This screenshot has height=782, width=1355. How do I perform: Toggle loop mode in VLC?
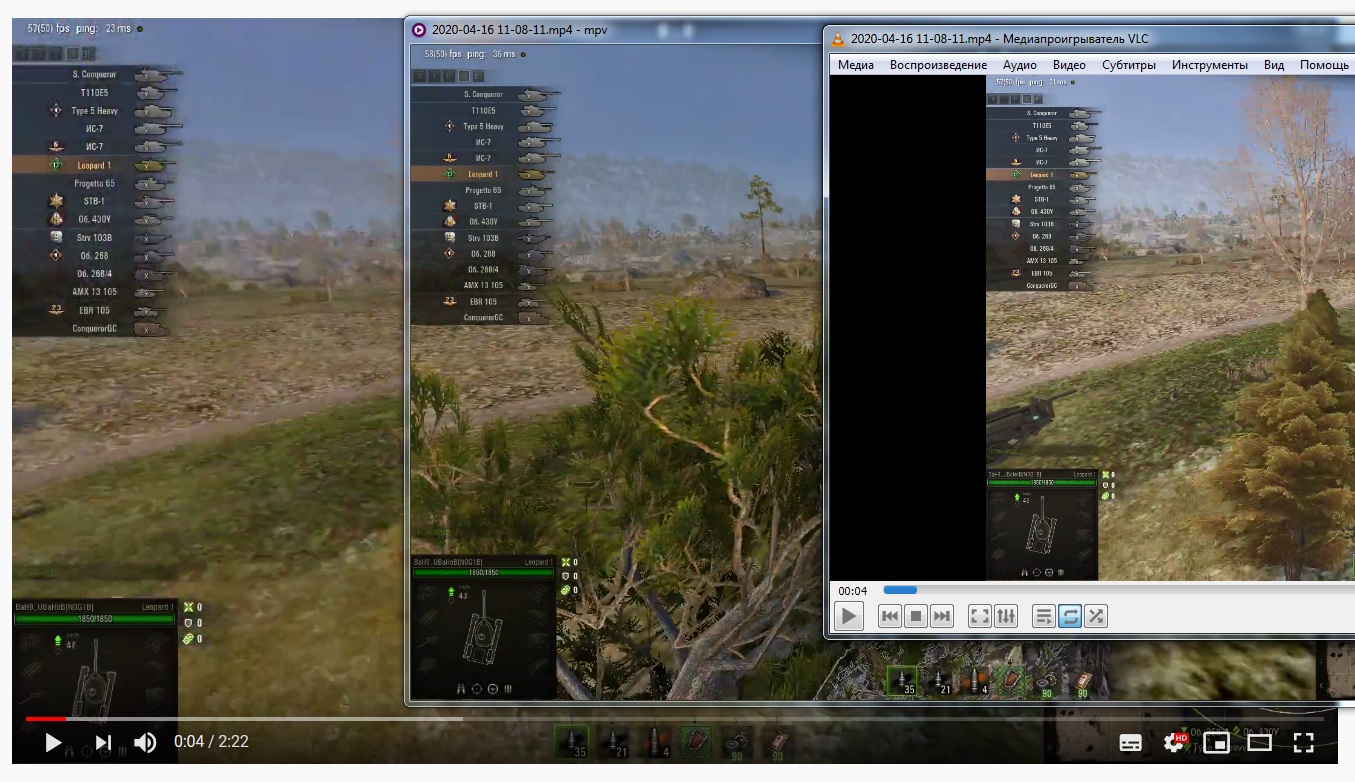click(1070, 616)
